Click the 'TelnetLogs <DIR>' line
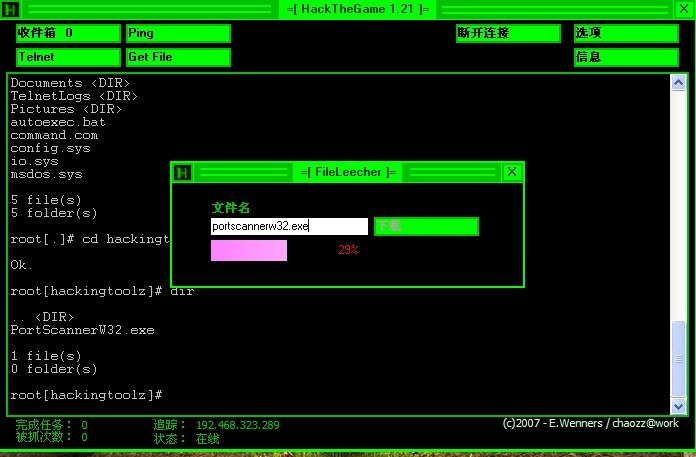The width and height of the screenshot is (696, 457). click(74, 96)
